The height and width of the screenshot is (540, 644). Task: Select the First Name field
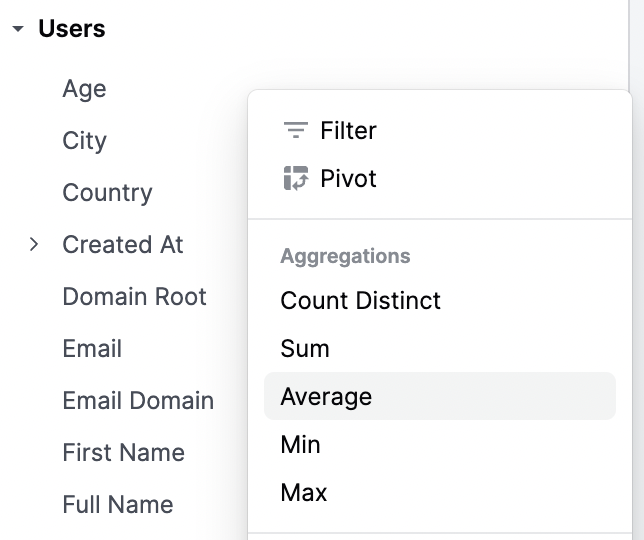pyautogui.click(x=123, y=453)
